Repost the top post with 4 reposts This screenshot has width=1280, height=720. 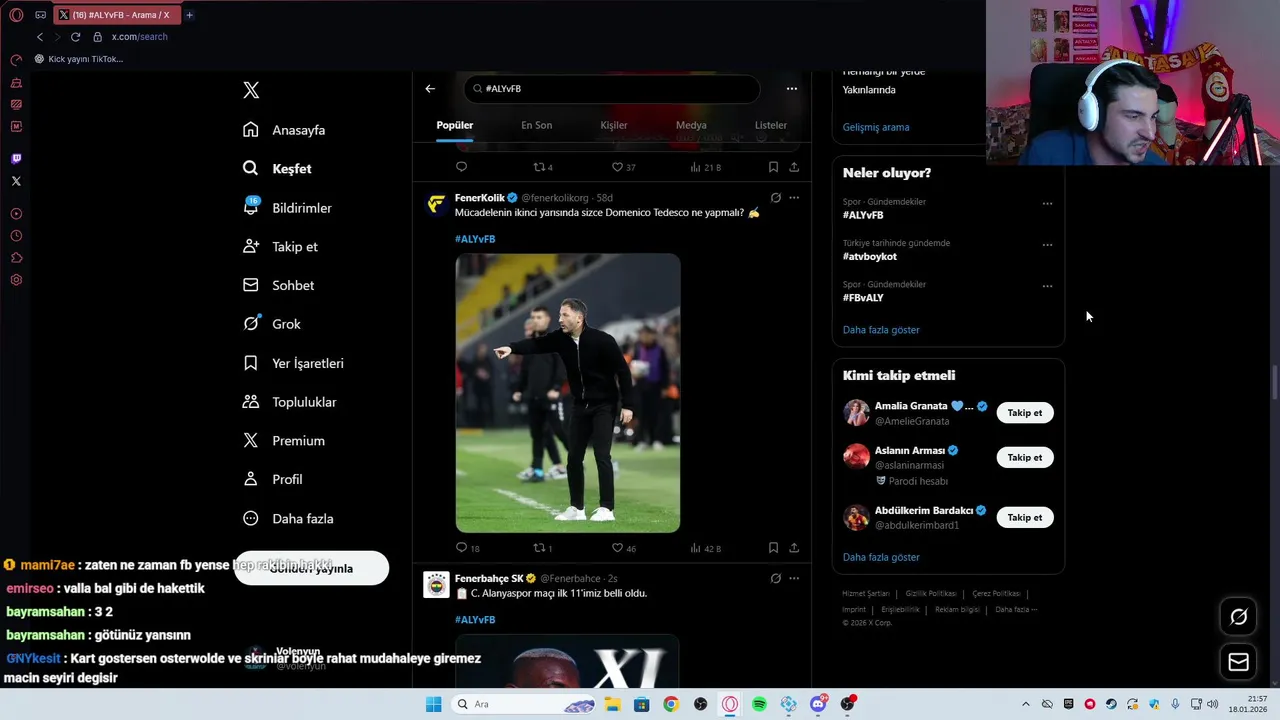pyautogui.click(x=543, y=167)
